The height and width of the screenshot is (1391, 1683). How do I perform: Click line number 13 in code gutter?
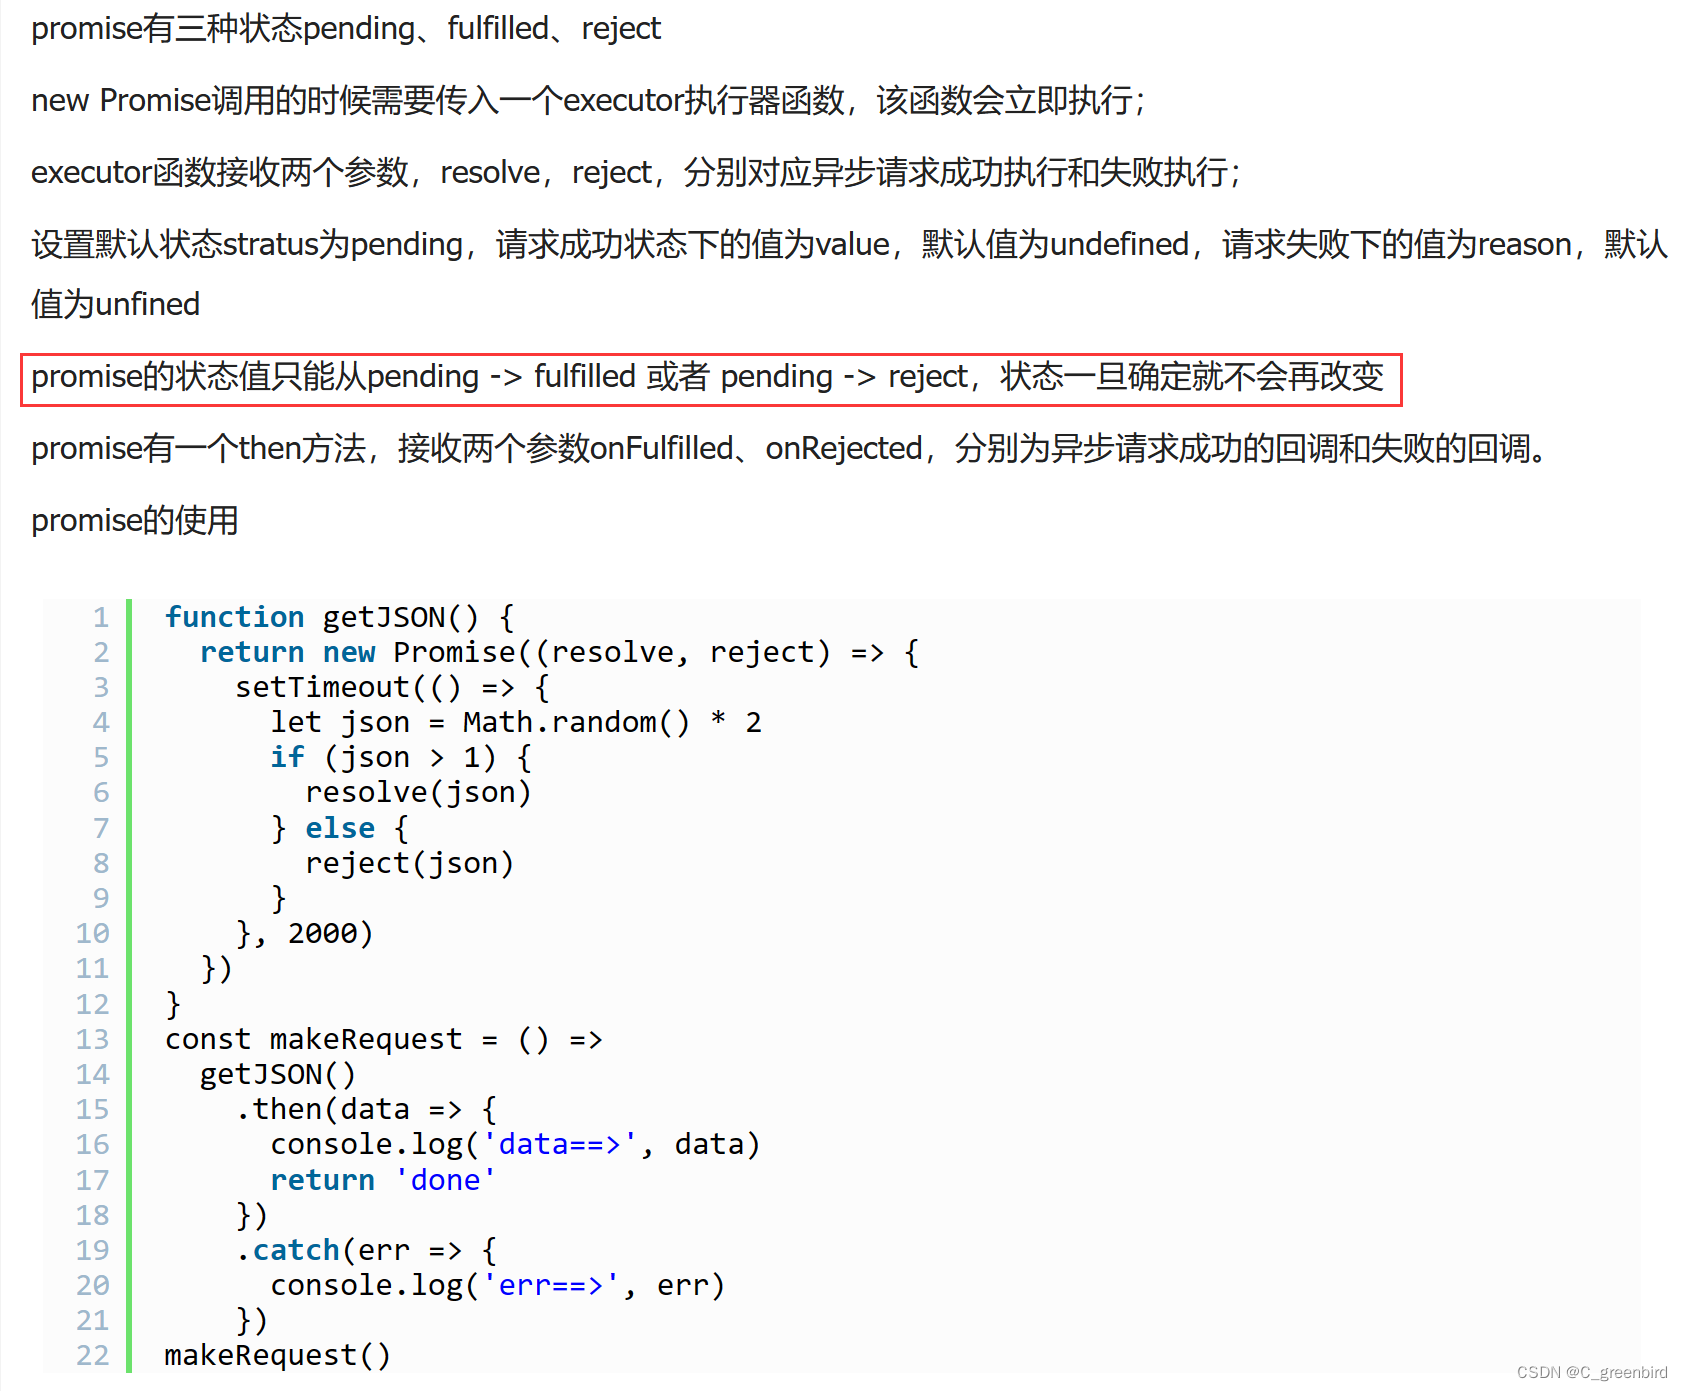pos(93,1039)
